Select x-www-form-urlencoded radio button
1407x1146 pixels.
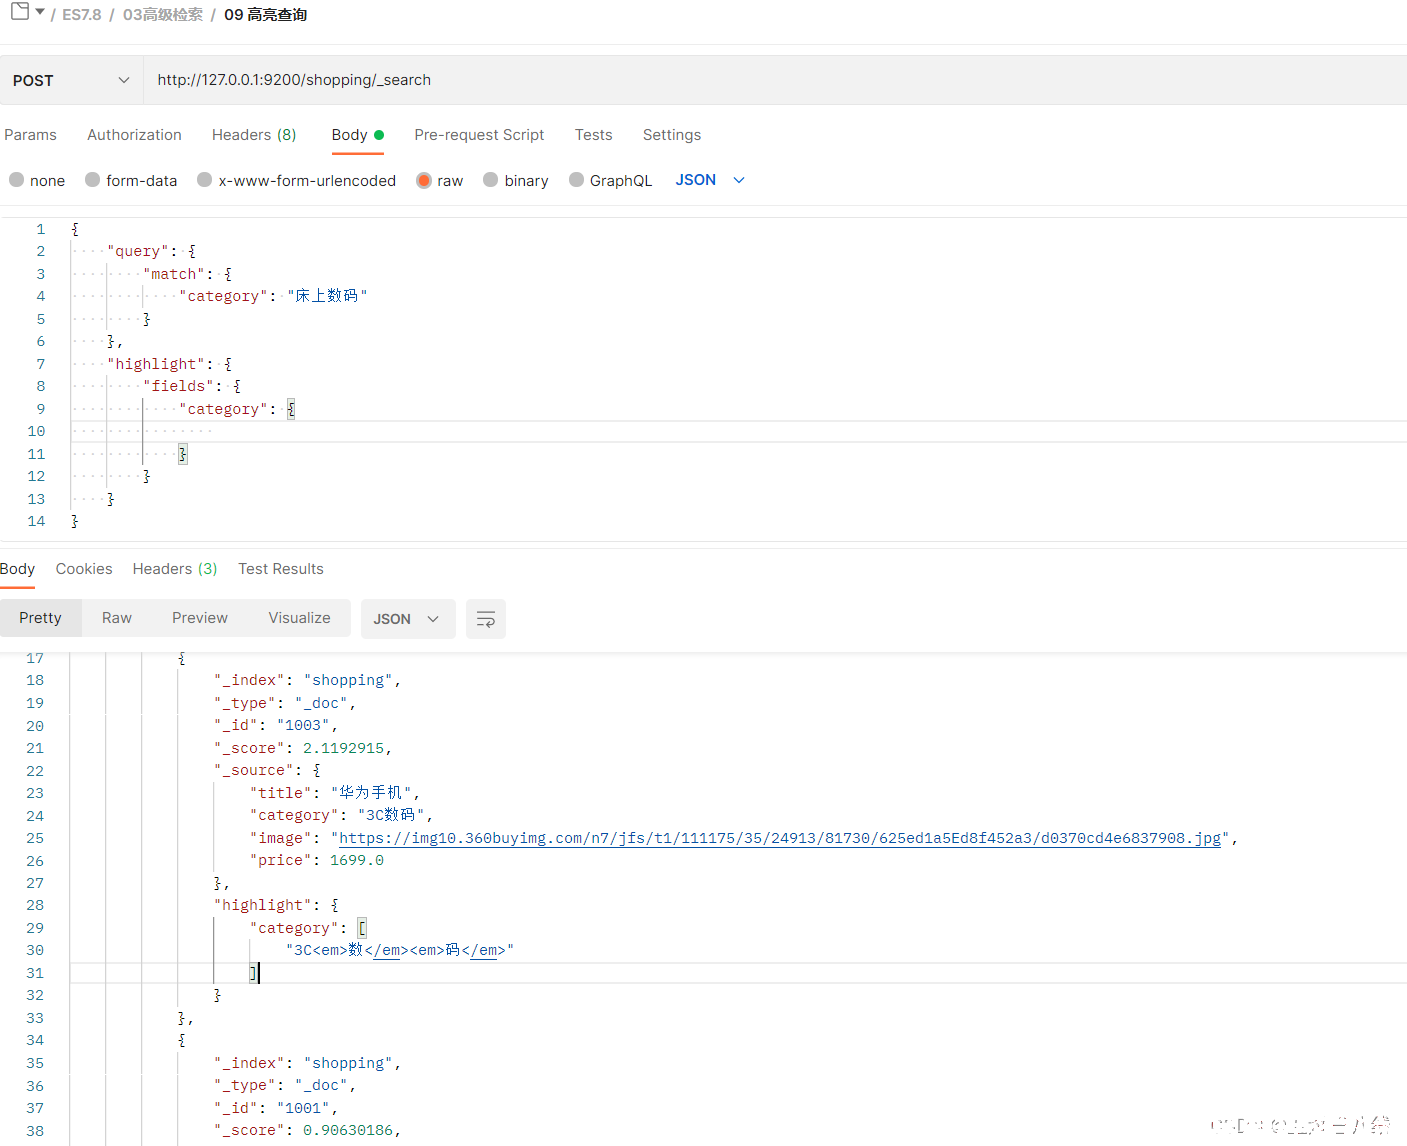[x=205, y=180]
